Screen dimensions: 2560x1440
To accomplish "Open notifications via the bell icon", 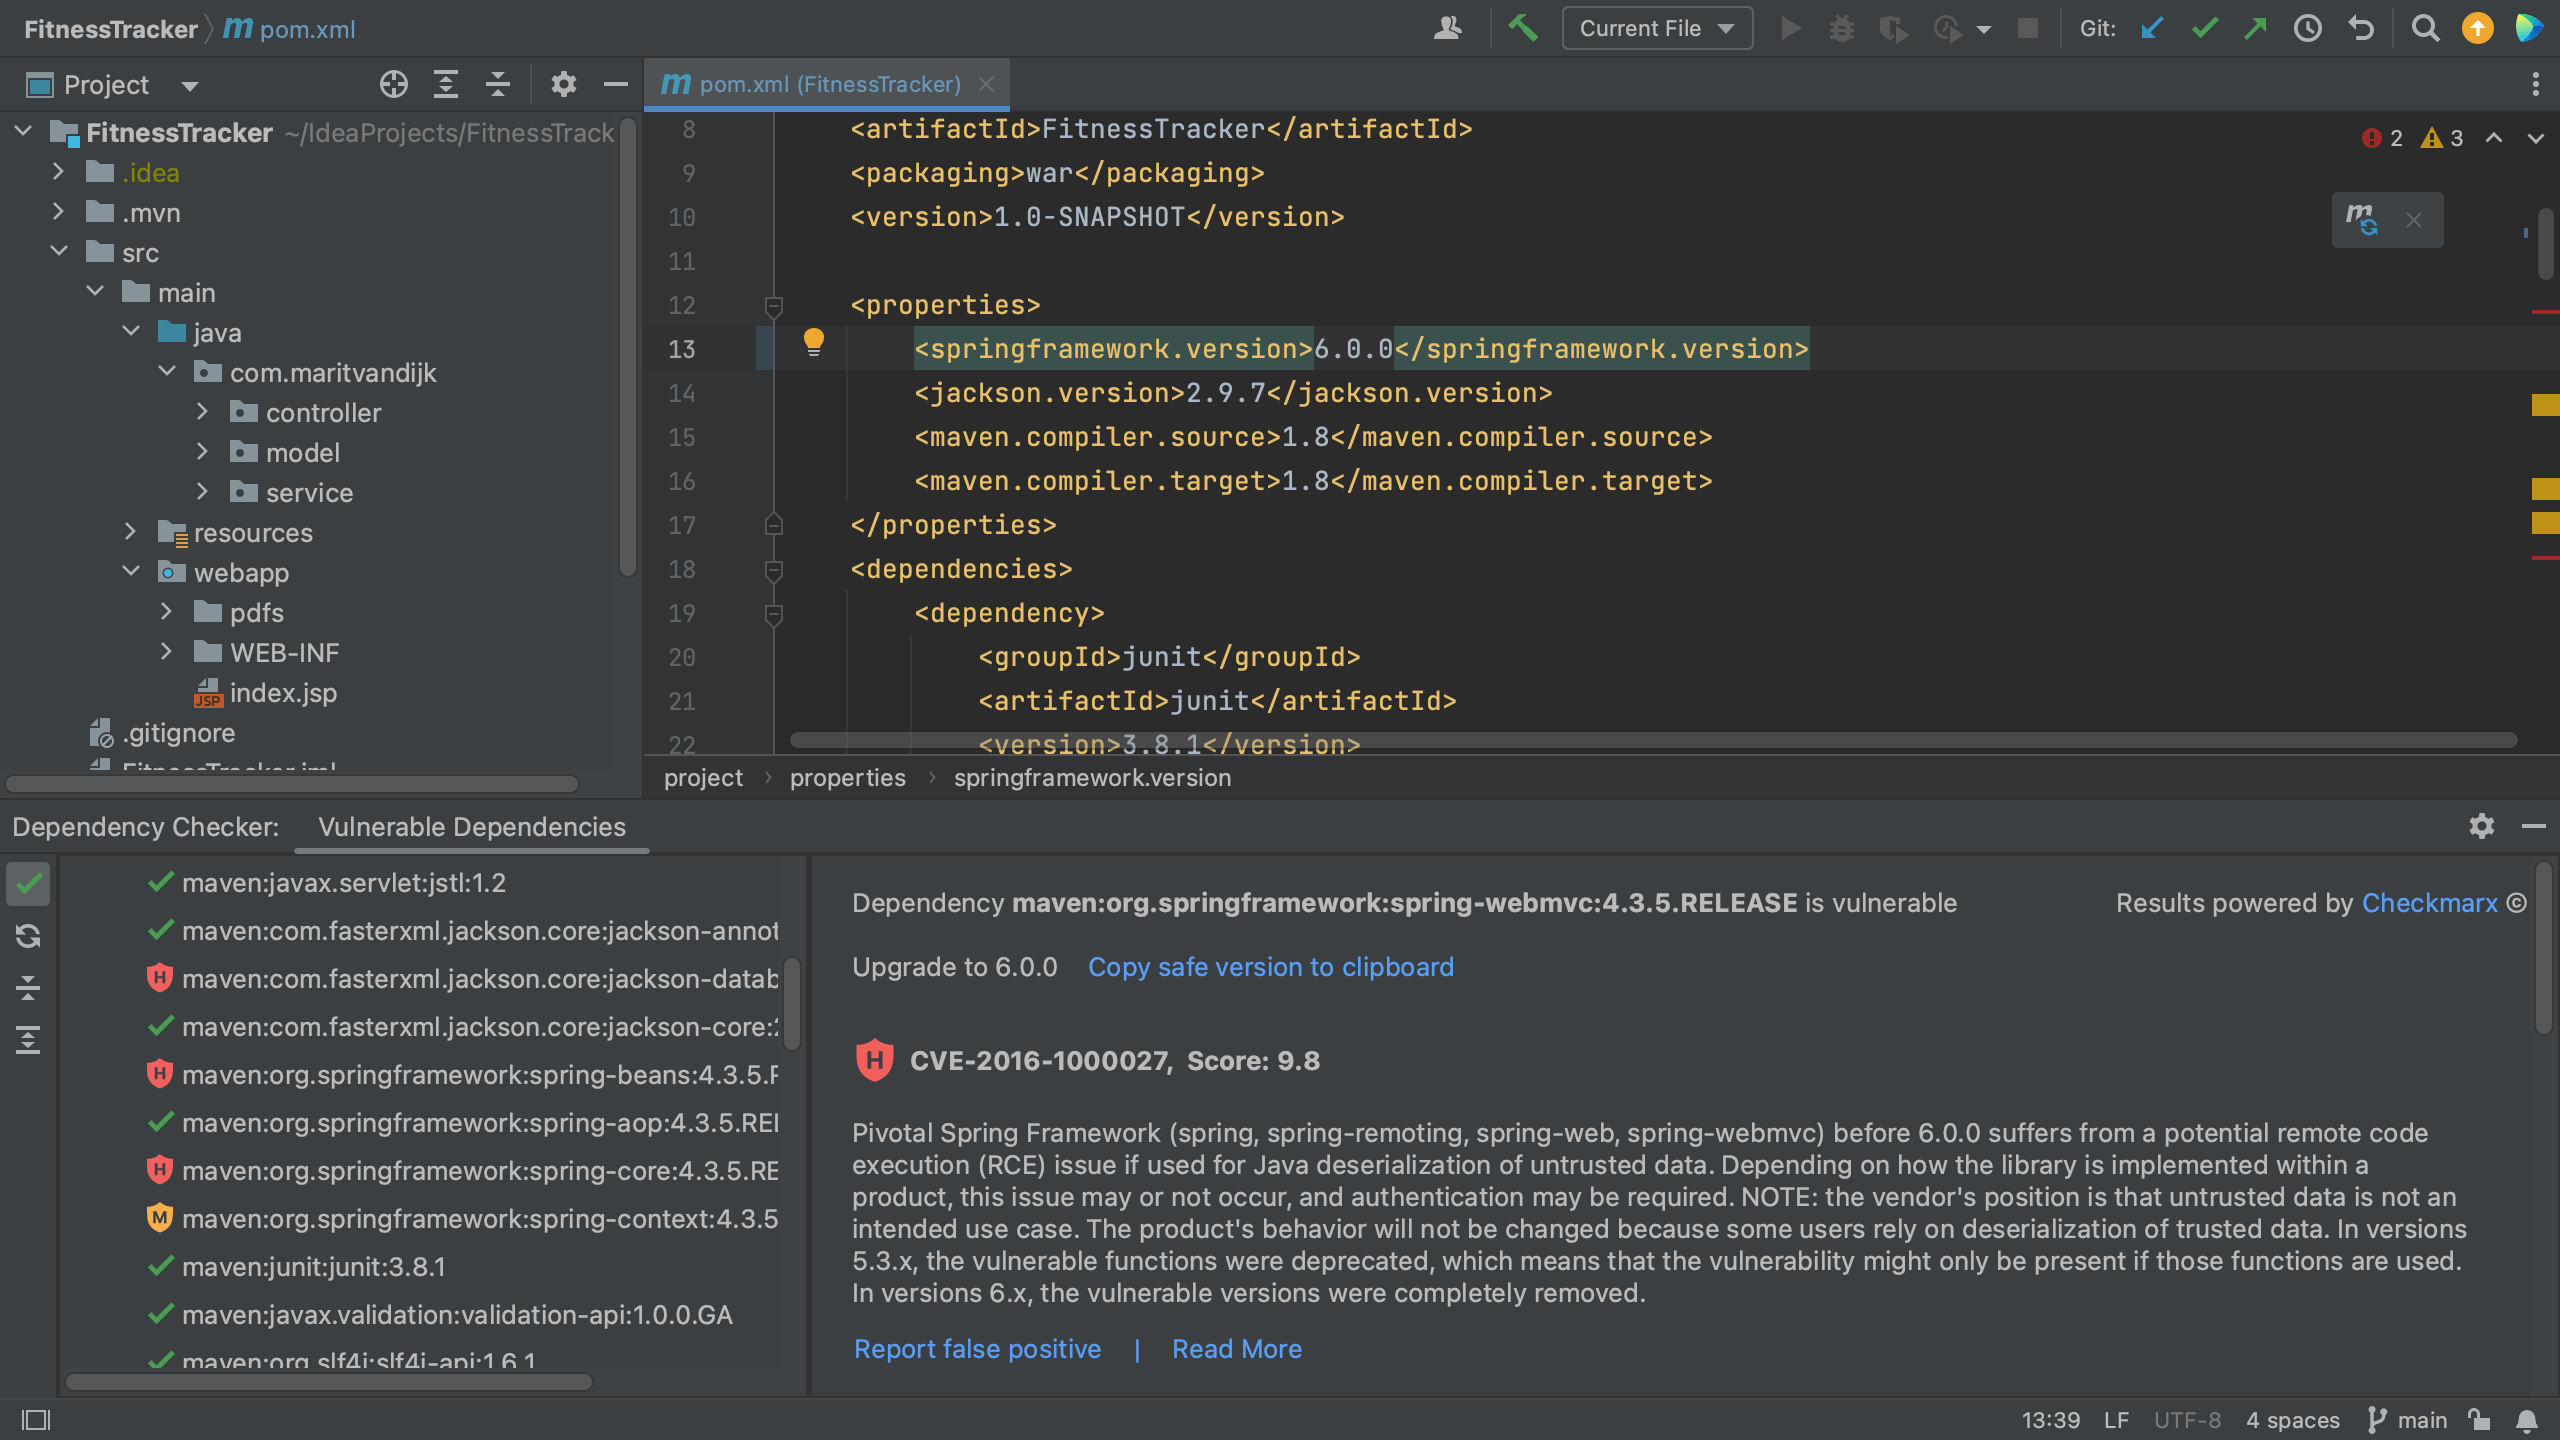I will click(x=2527, y=1419).
